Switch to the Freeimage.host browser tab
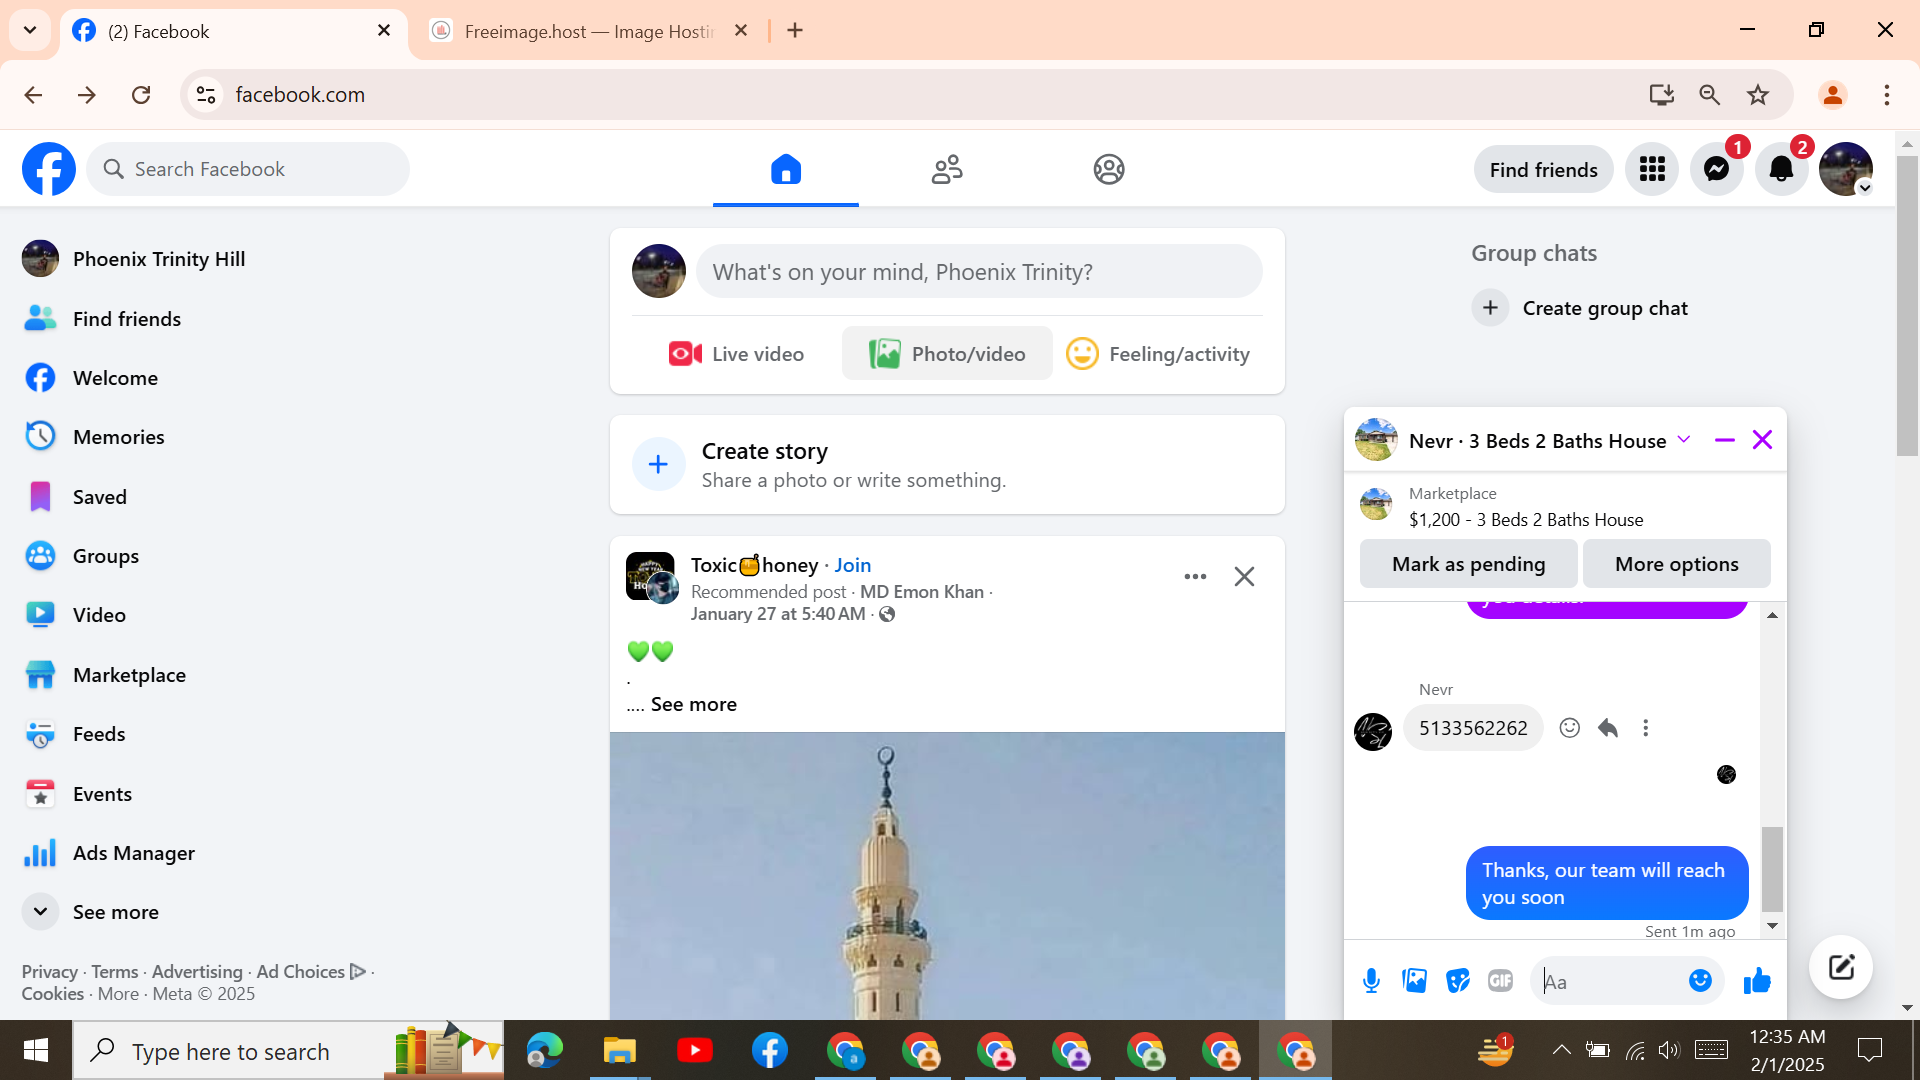Viewport: 1920px width, 1080px height. 590,31
